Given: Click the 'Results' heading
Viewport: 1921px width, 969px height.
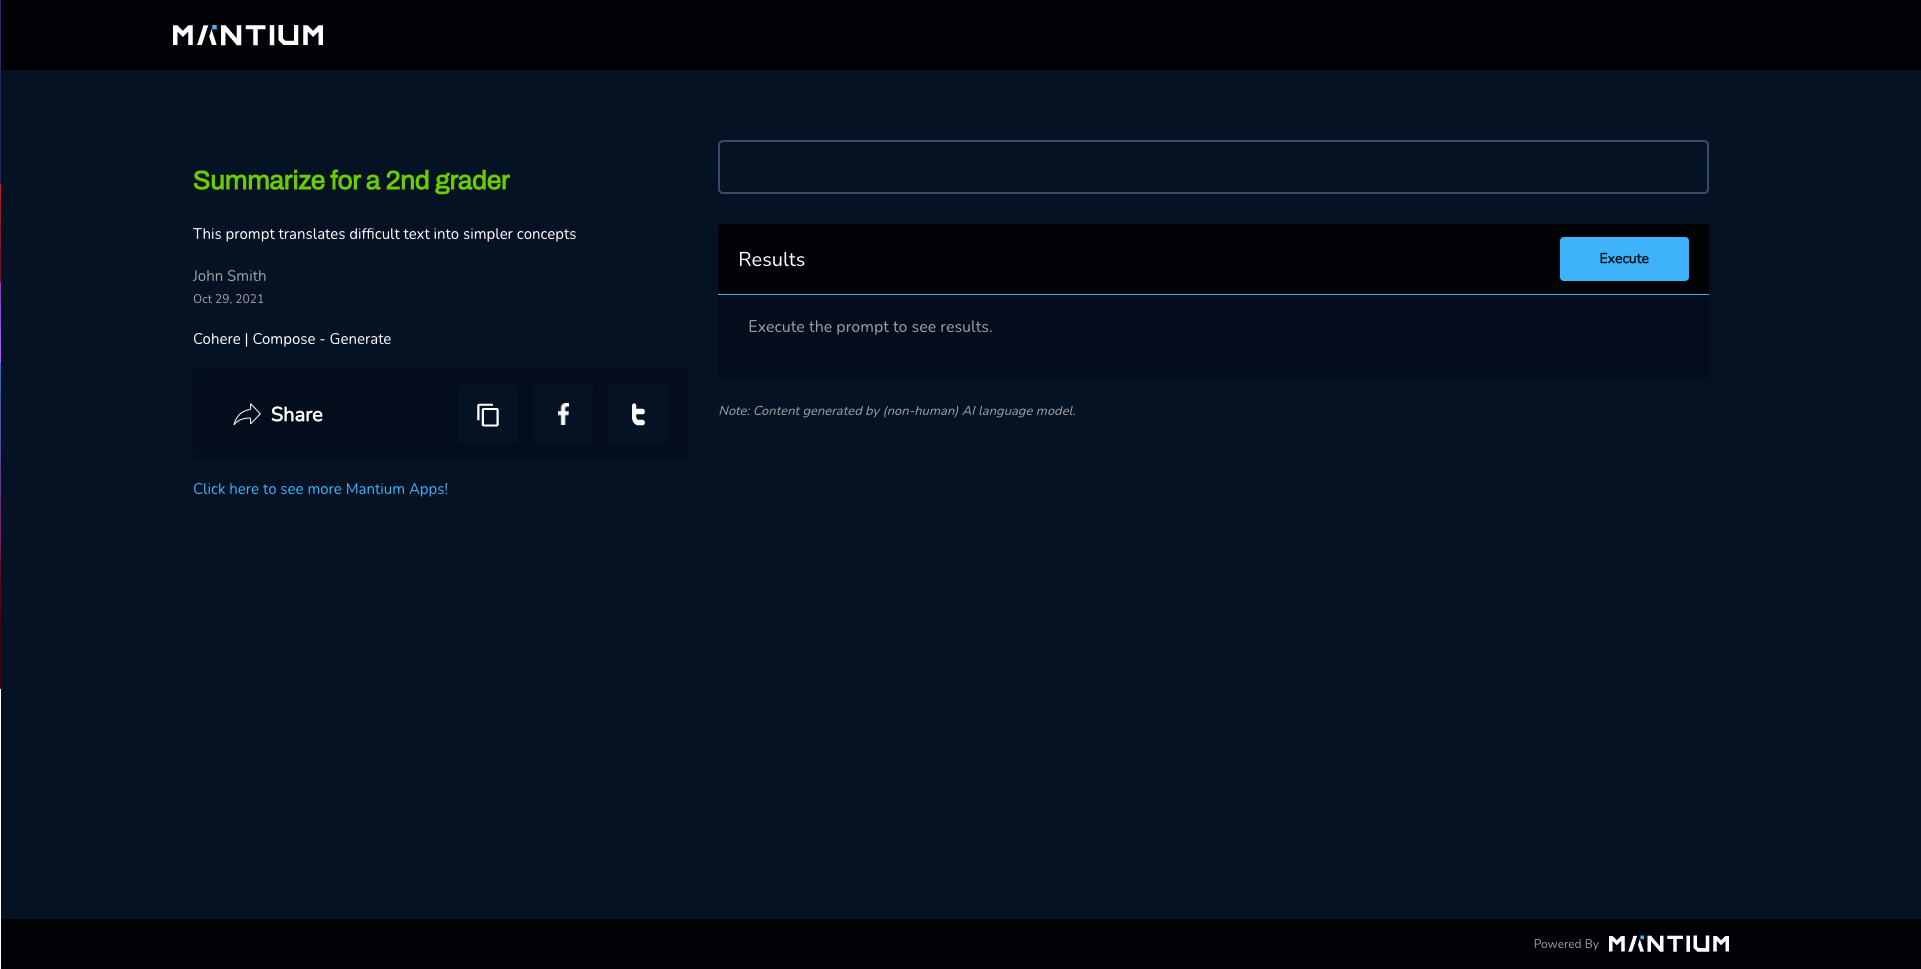Looking at the screenshot, I should coord(771,259).
